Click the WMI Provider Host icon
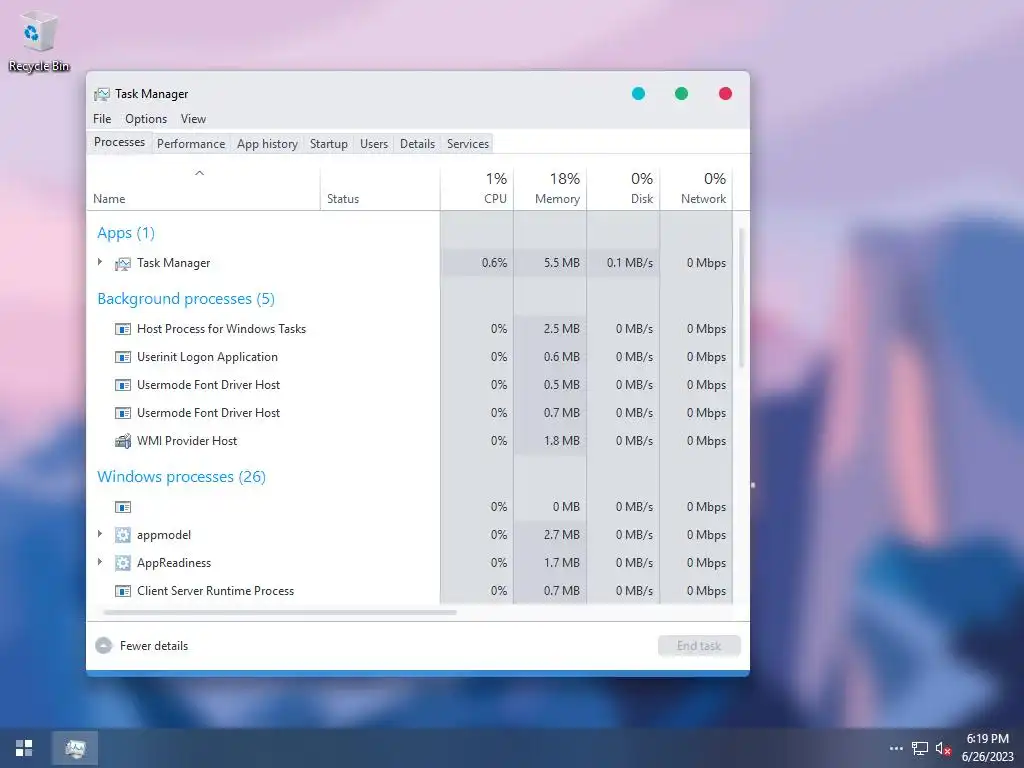The height and width of the screenshot is (768, 1024). pyautogui.click(x=123, y=441)
